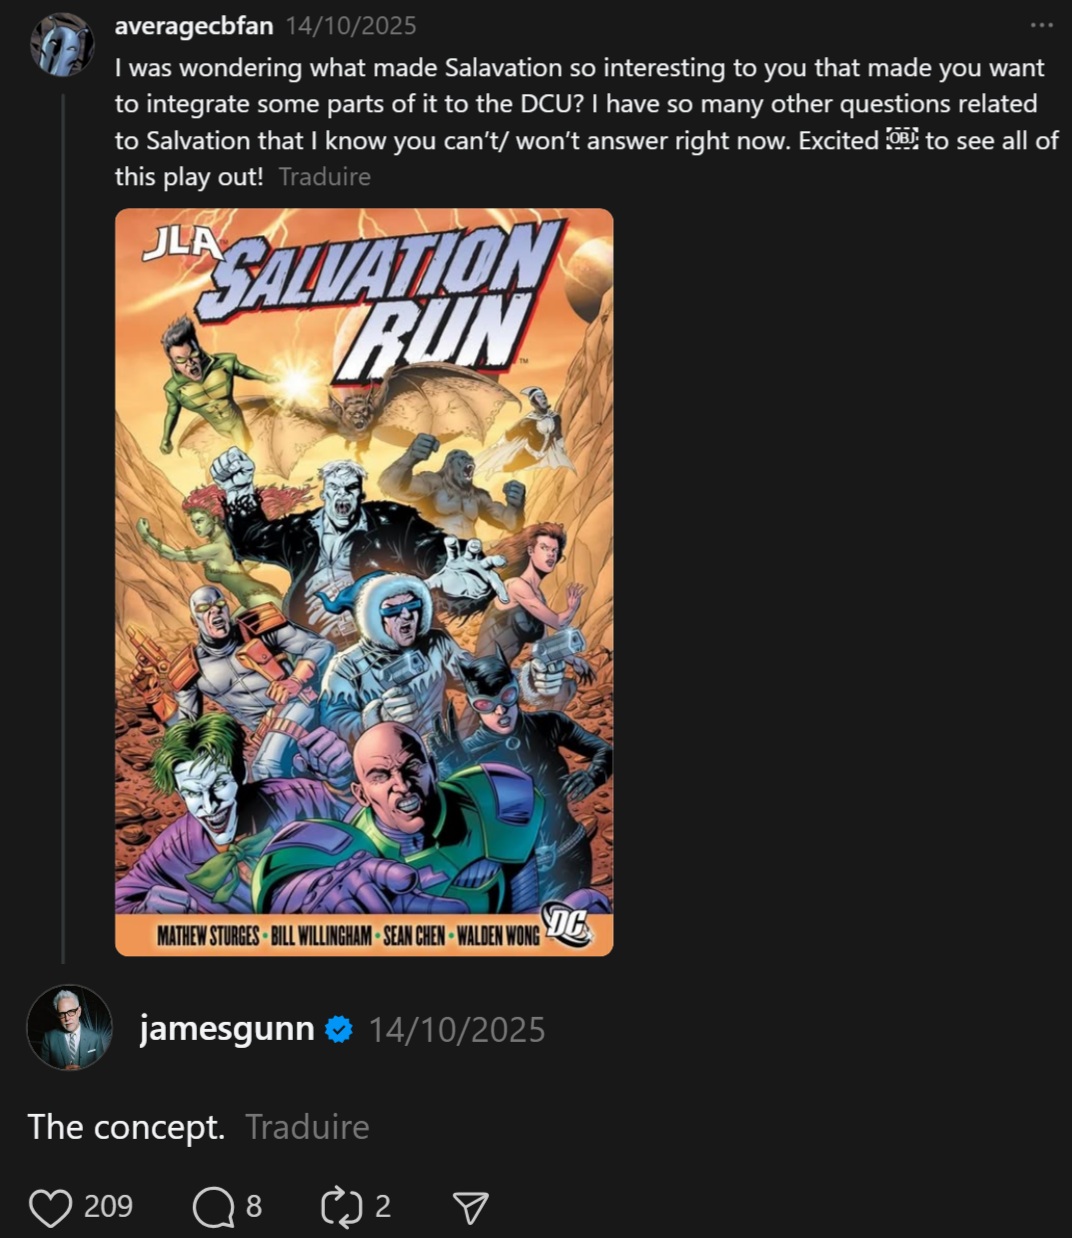1072x1238 pixels.
Task: Click the 209 likes count
Action: [108, 1206]
